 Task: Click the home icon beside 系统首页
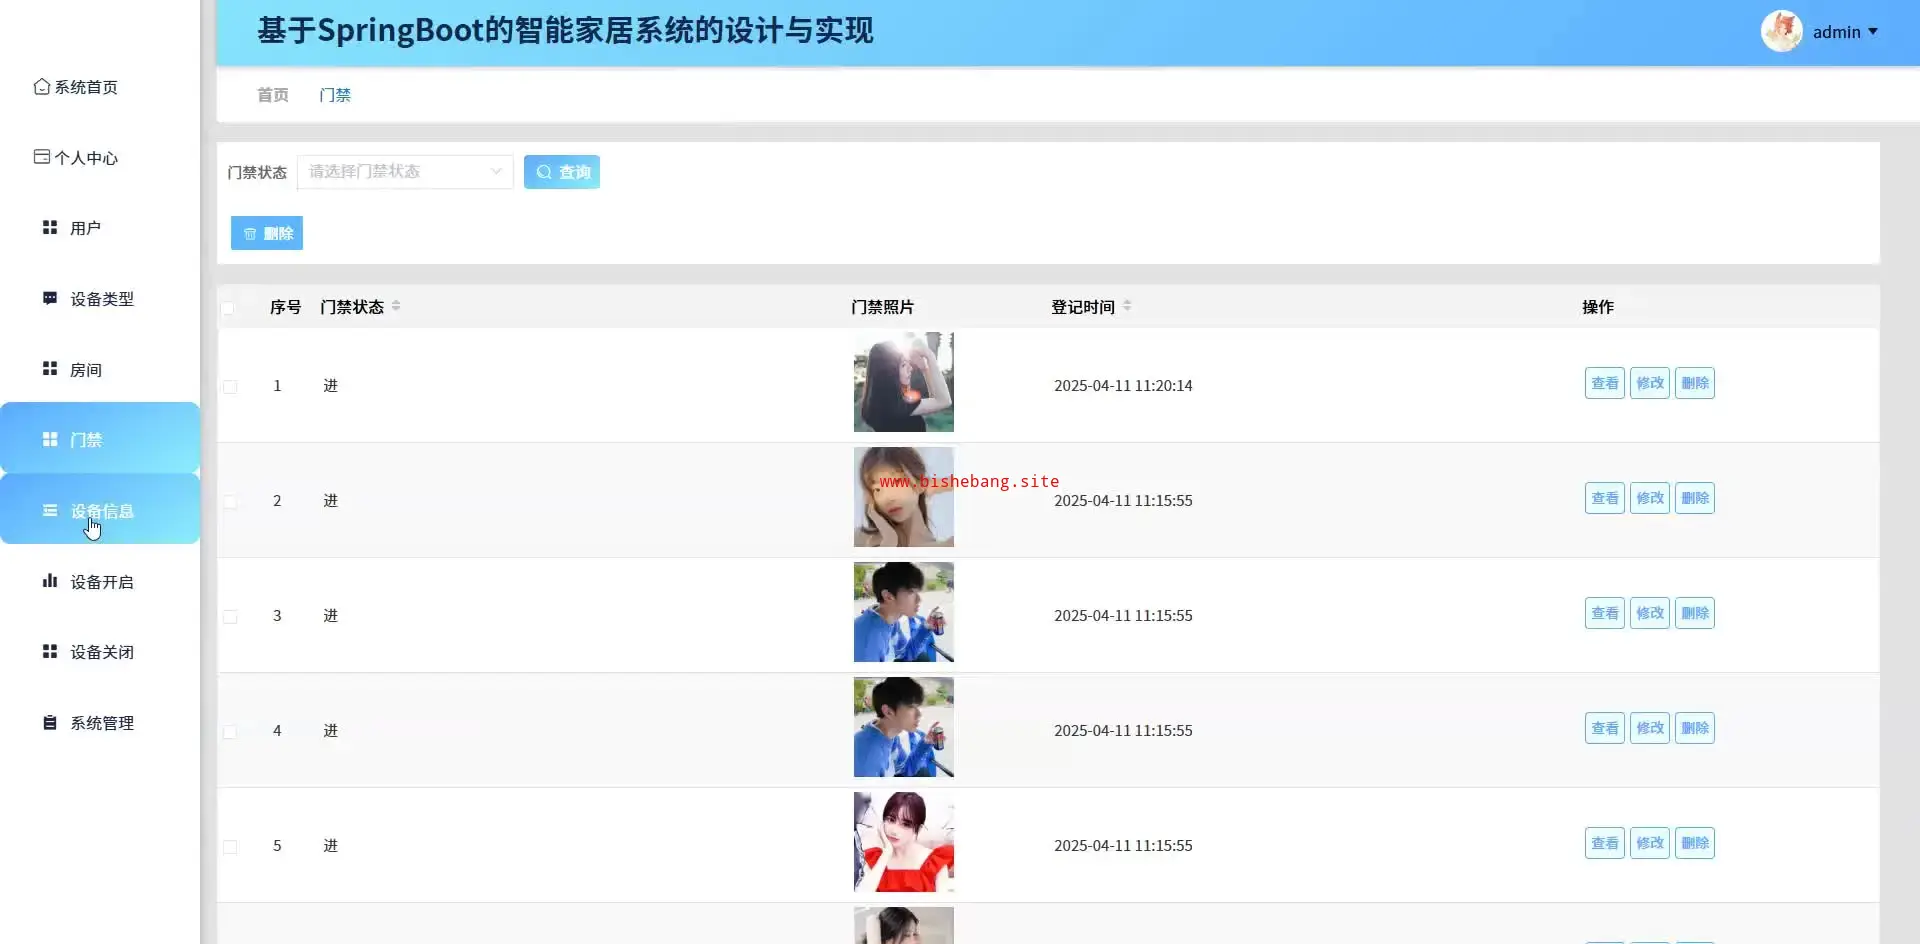(42, 86)
